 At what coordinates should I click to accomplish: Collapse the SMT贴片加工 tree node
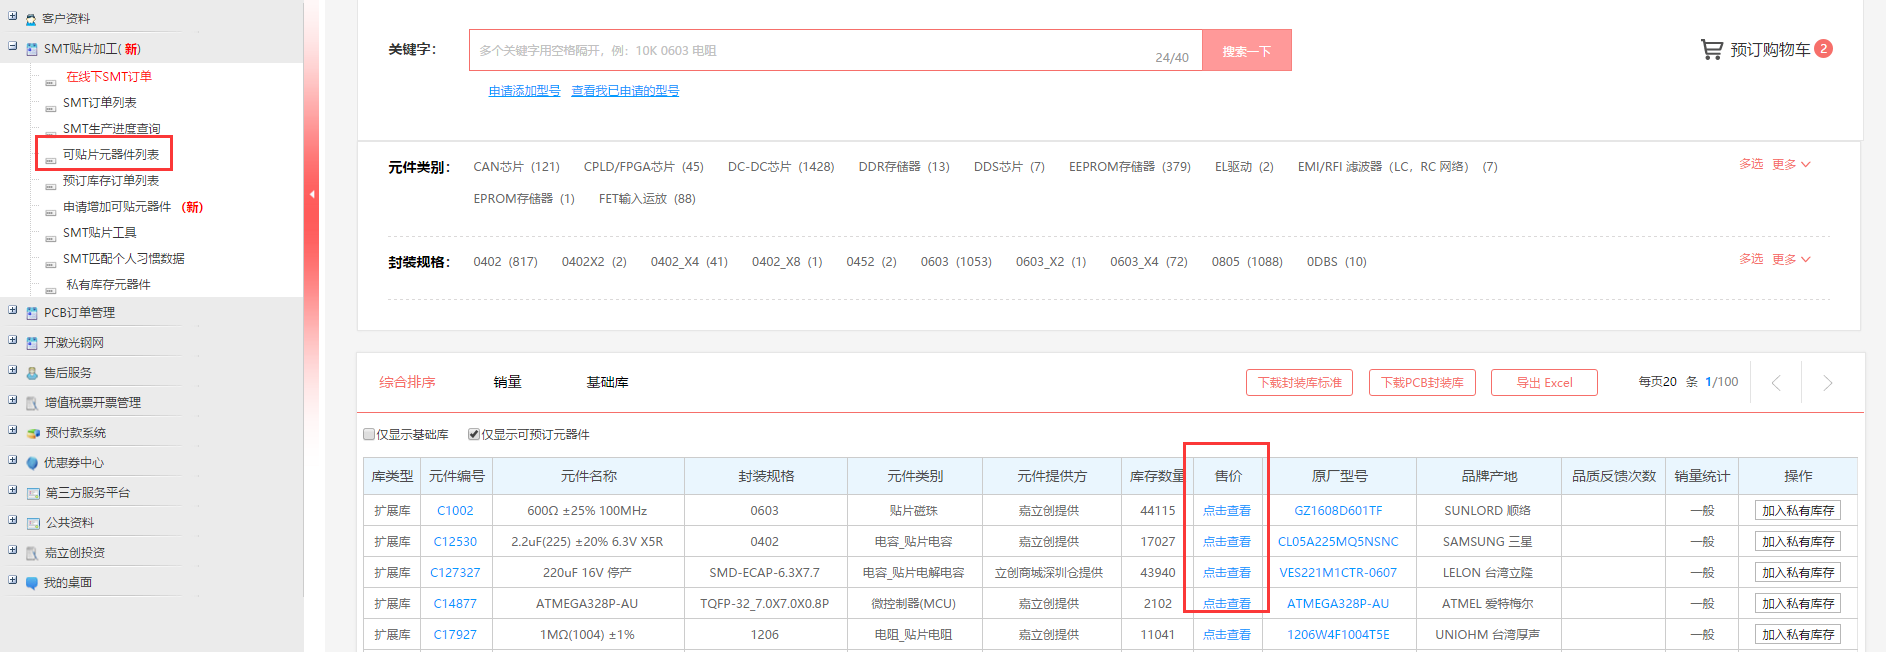click(13, 46)
